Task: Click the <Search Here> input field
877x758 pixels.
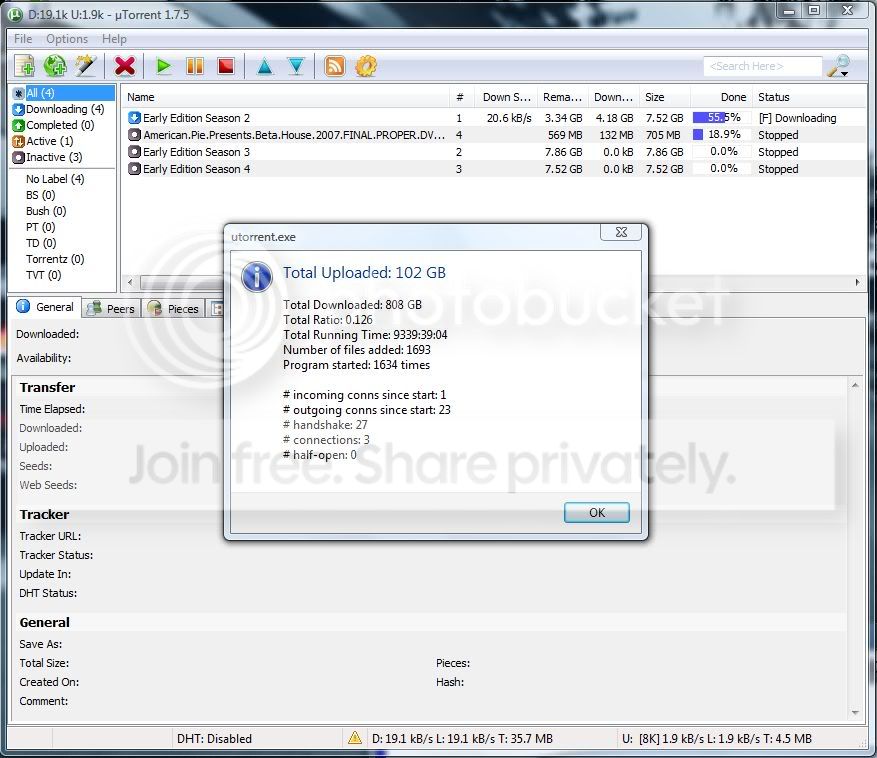Action: click(762, 66)
